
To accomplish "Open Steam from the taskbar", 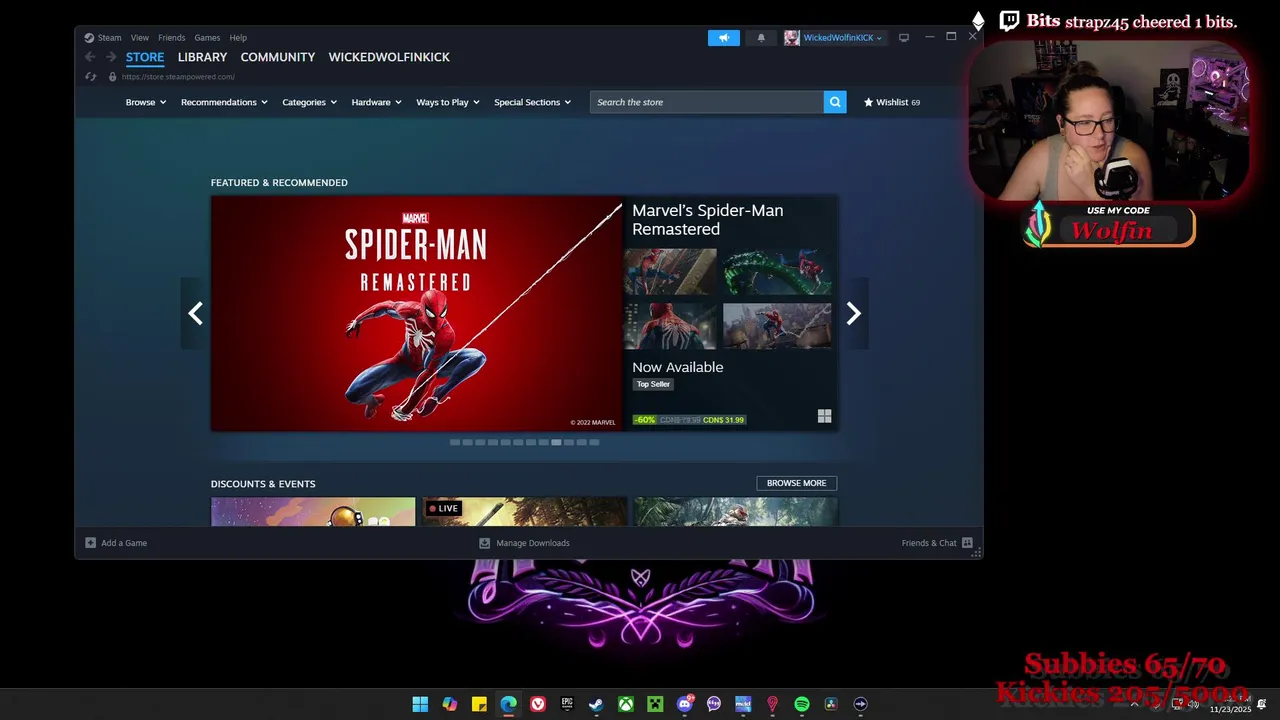I will (x=596, y=704).
